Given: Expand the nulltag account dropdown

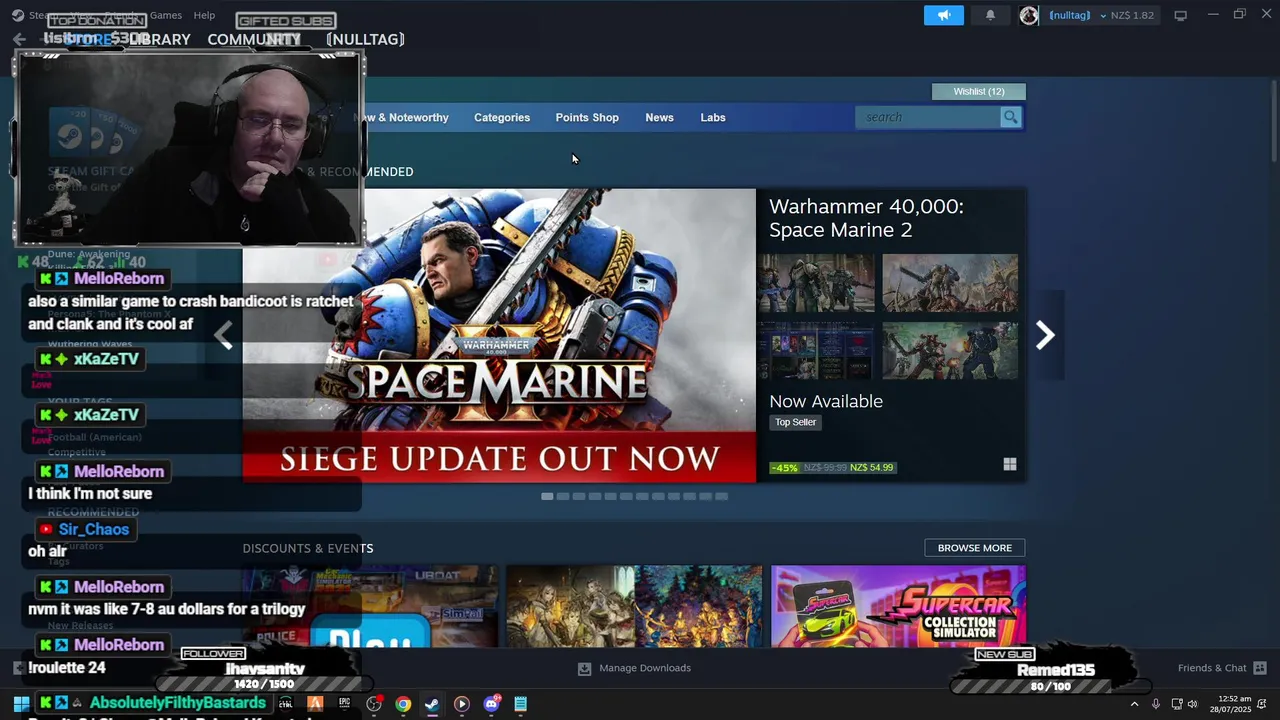Looking at the screenshot, I should click(1103, 16).
